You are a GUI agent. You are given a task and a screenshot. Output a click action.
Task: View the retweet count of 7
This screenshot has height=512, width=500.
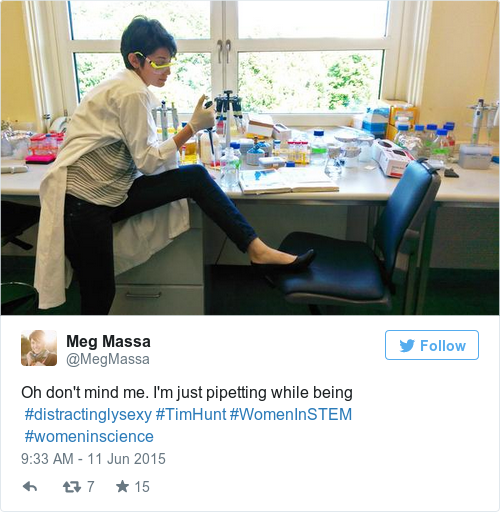pos(91,487)
